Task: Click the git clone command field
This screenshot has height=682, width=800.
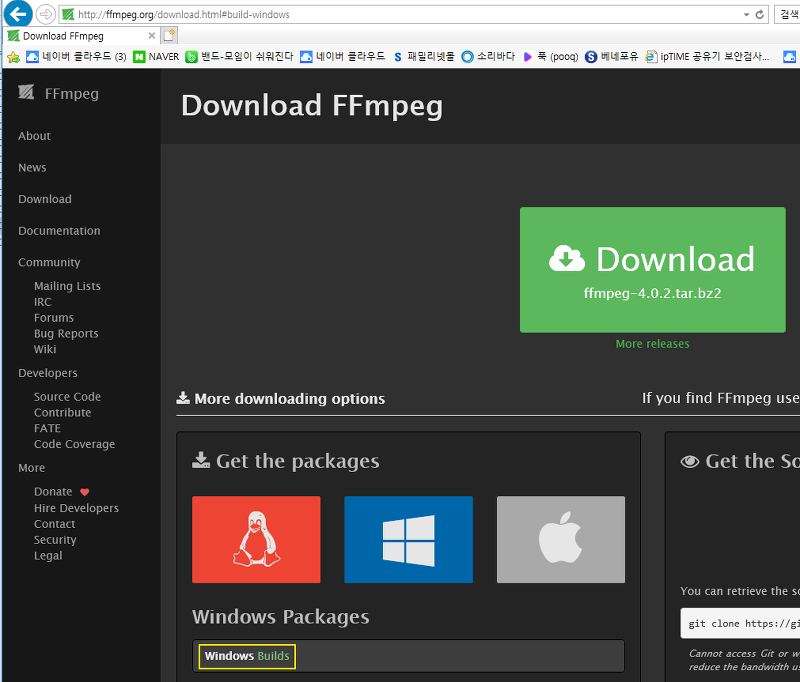Action: coord(740,623)
